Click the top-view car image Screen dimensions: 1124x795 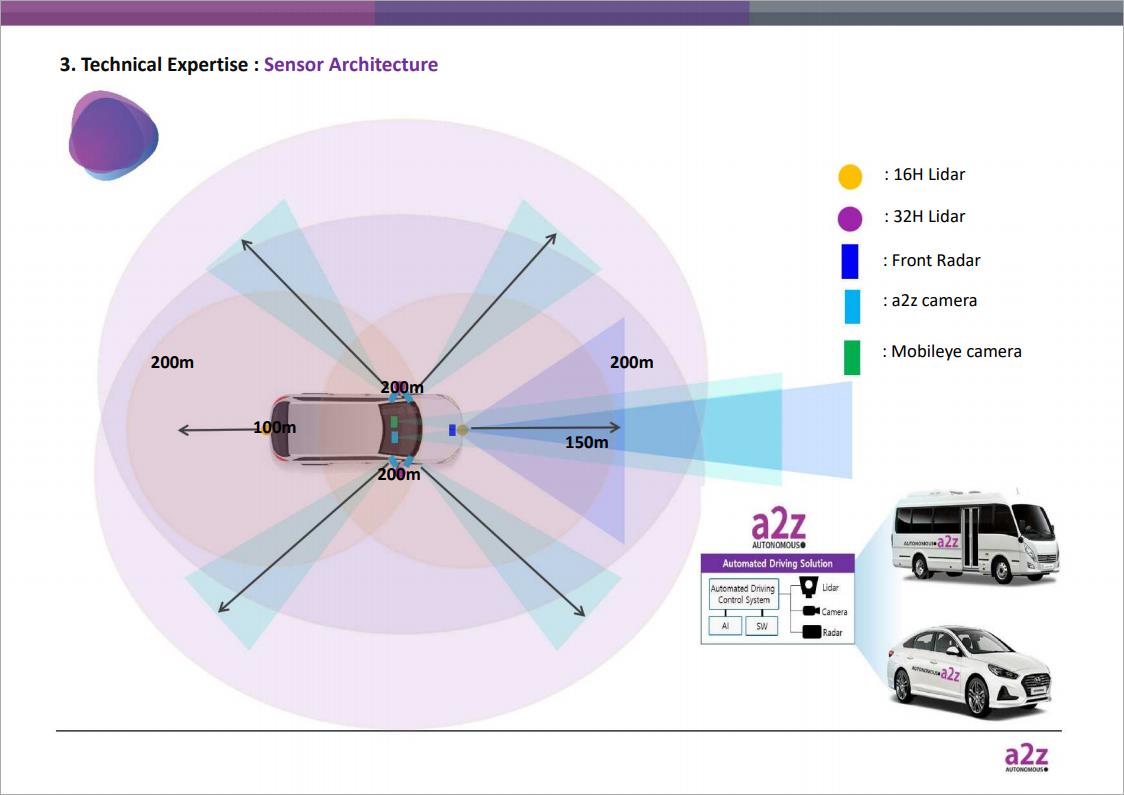366,429
